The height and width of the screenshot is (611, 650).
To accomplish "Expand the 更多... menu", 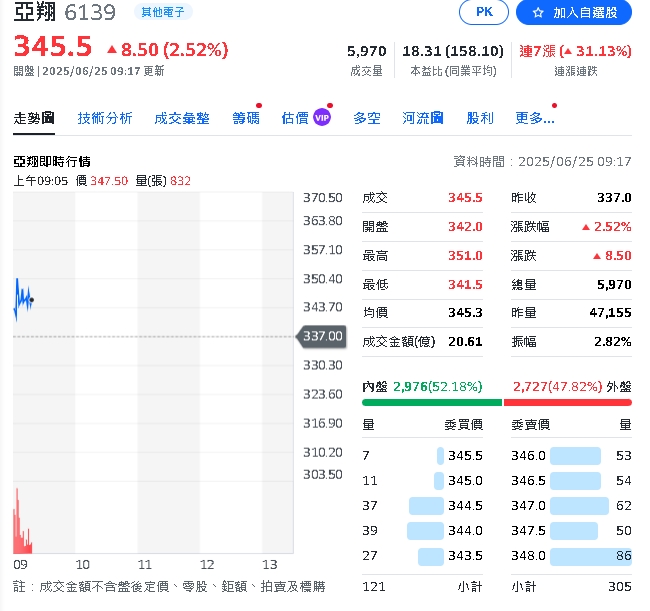I will pyautogui.click(x=535, y=118).
